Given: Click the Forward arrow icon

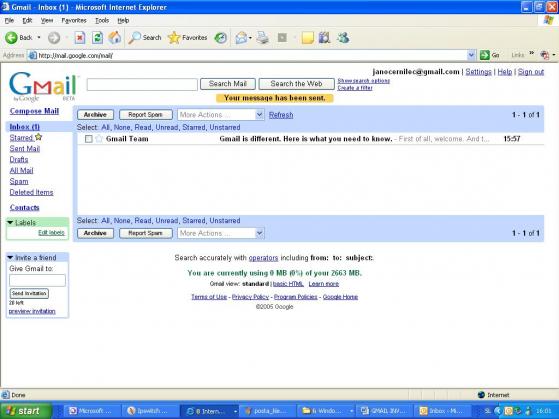Looking at the screenshot, I should point(54,37).
